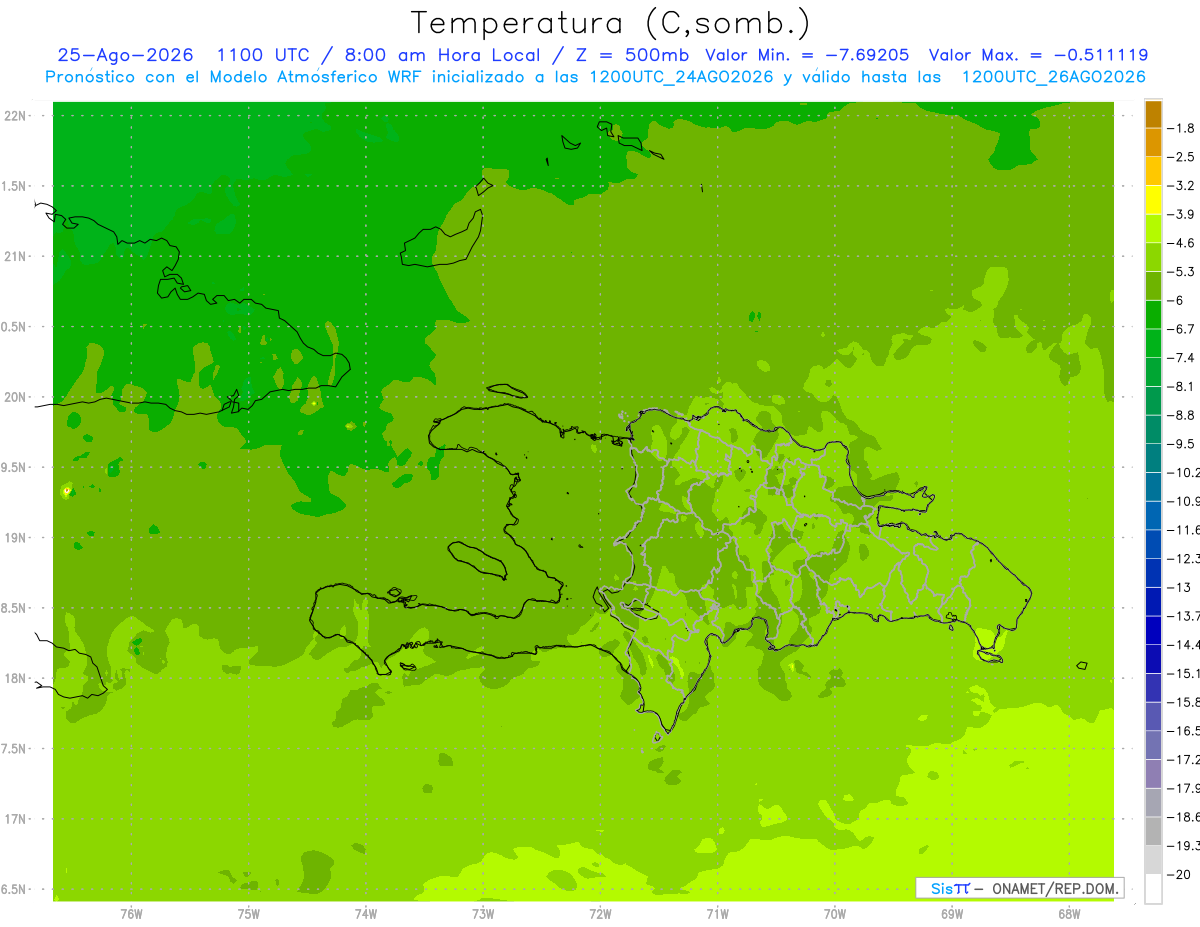Click the "69W" longitude label

(952, 914)
